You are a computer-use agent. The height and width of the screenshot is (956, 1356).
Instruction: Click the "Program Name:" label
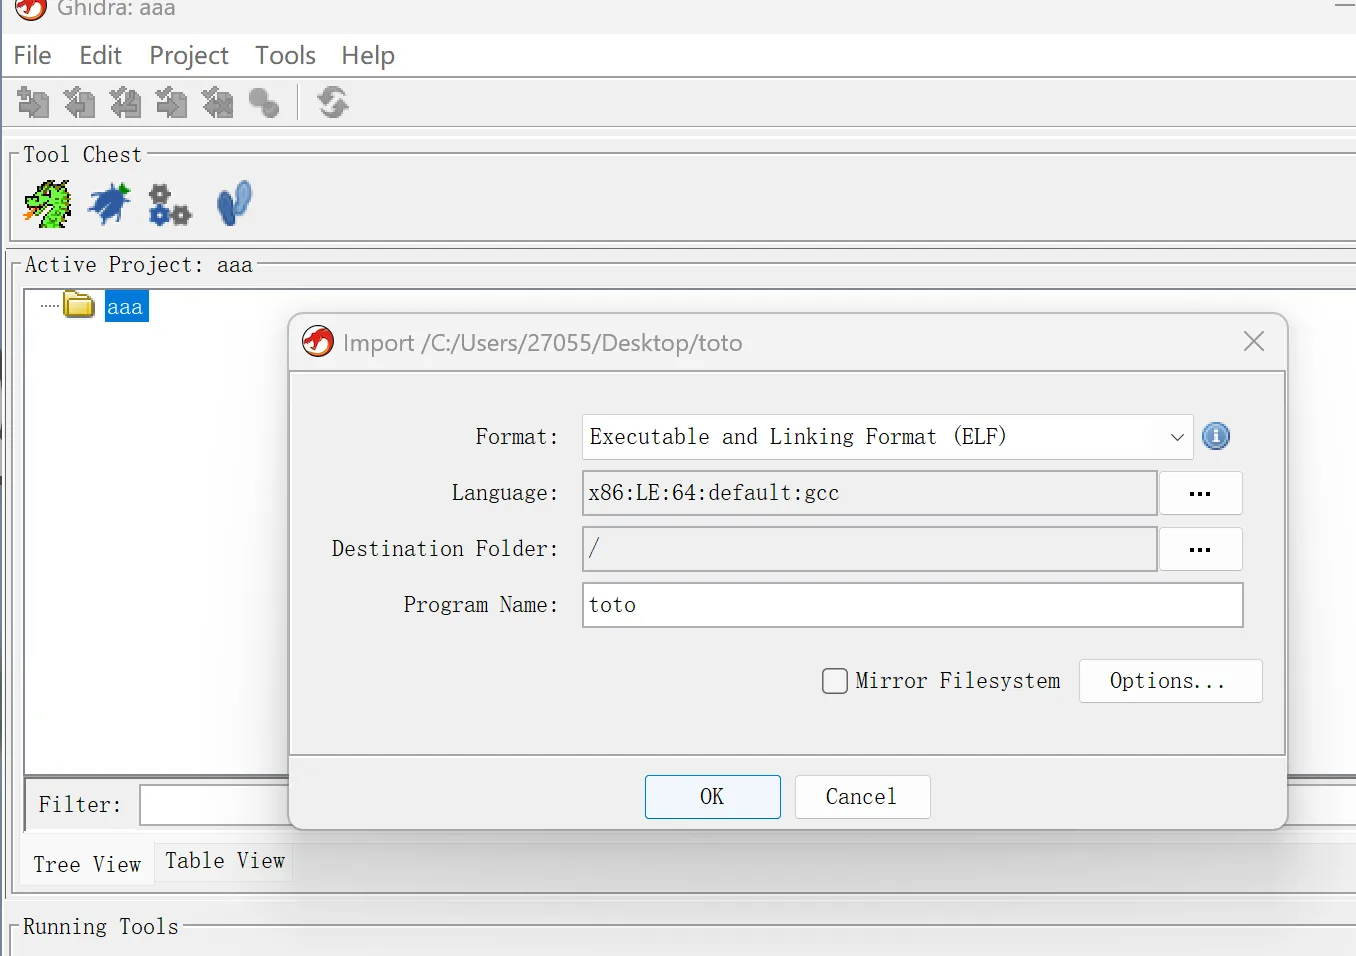point(481,605)
